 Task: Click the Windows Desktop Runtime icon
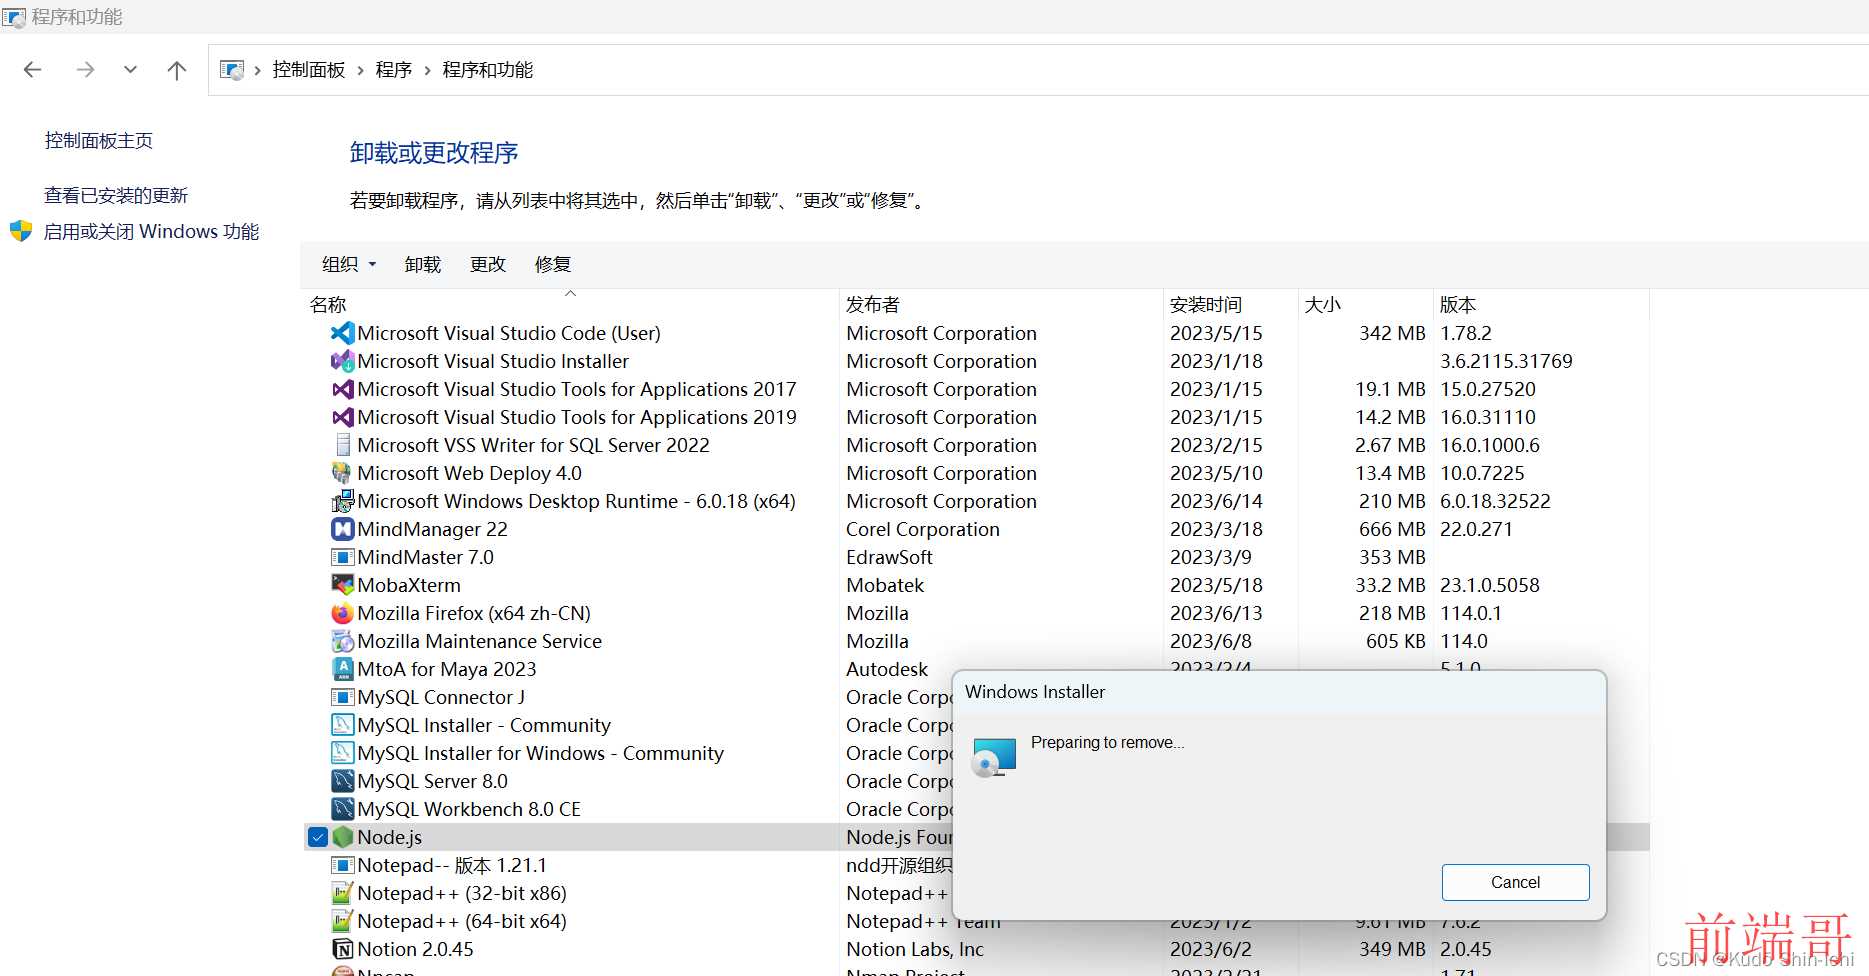[x=342, y=501]
